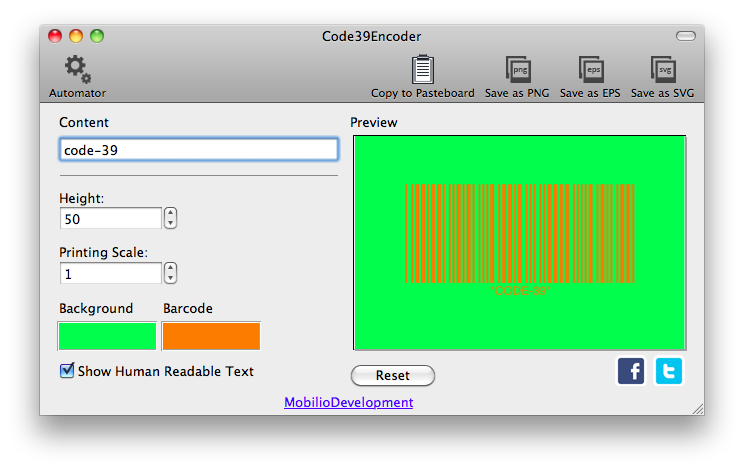Close window with red button
Screen dimensions: 744x470
[55, 36]
